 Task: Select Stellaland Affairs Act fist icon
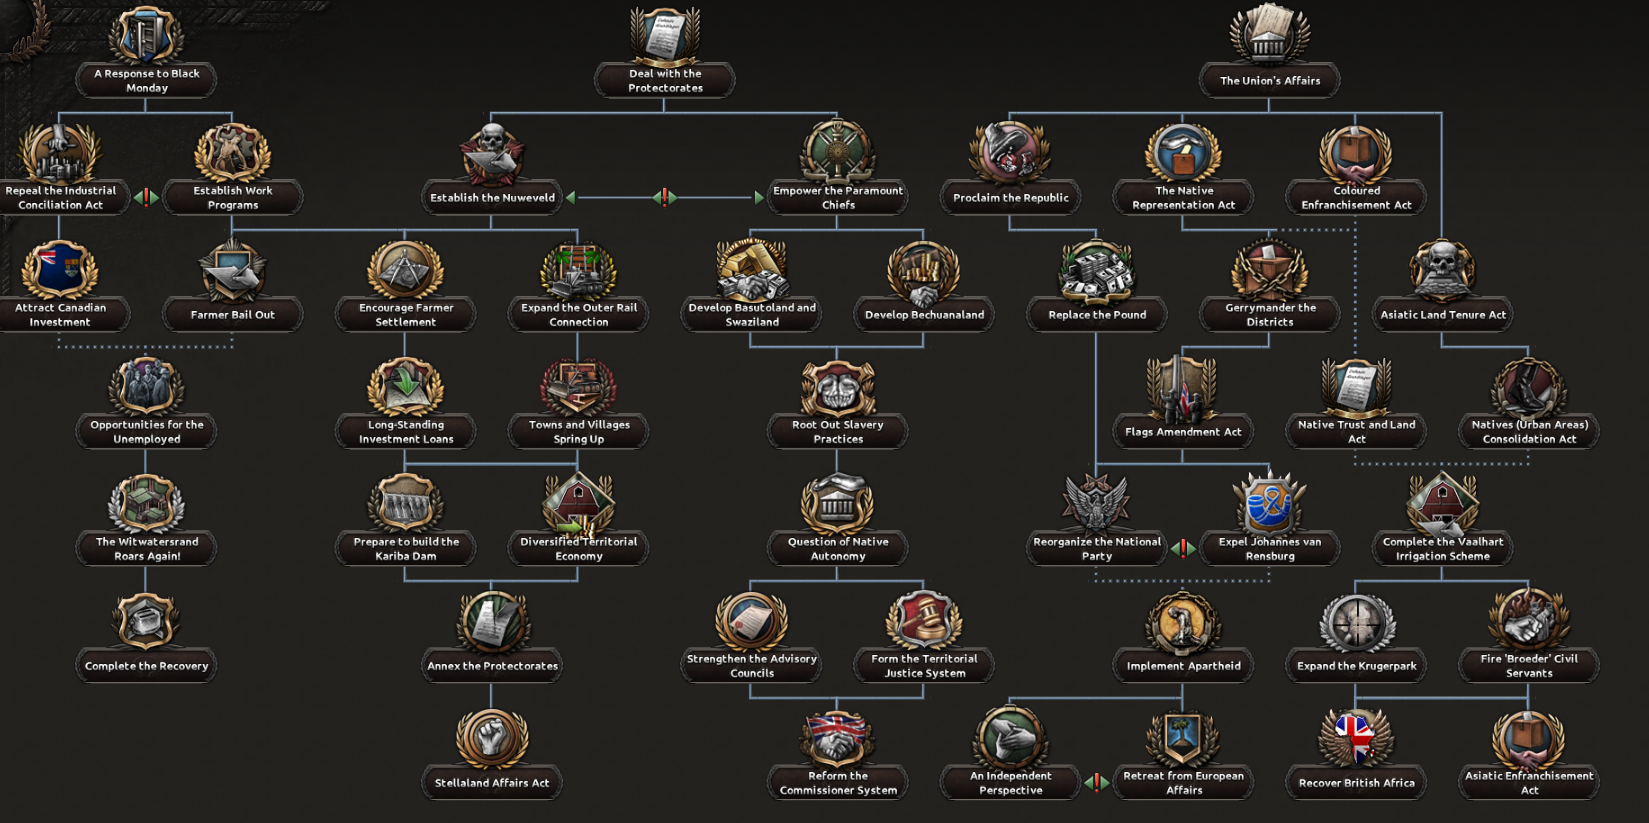(491, 738)
